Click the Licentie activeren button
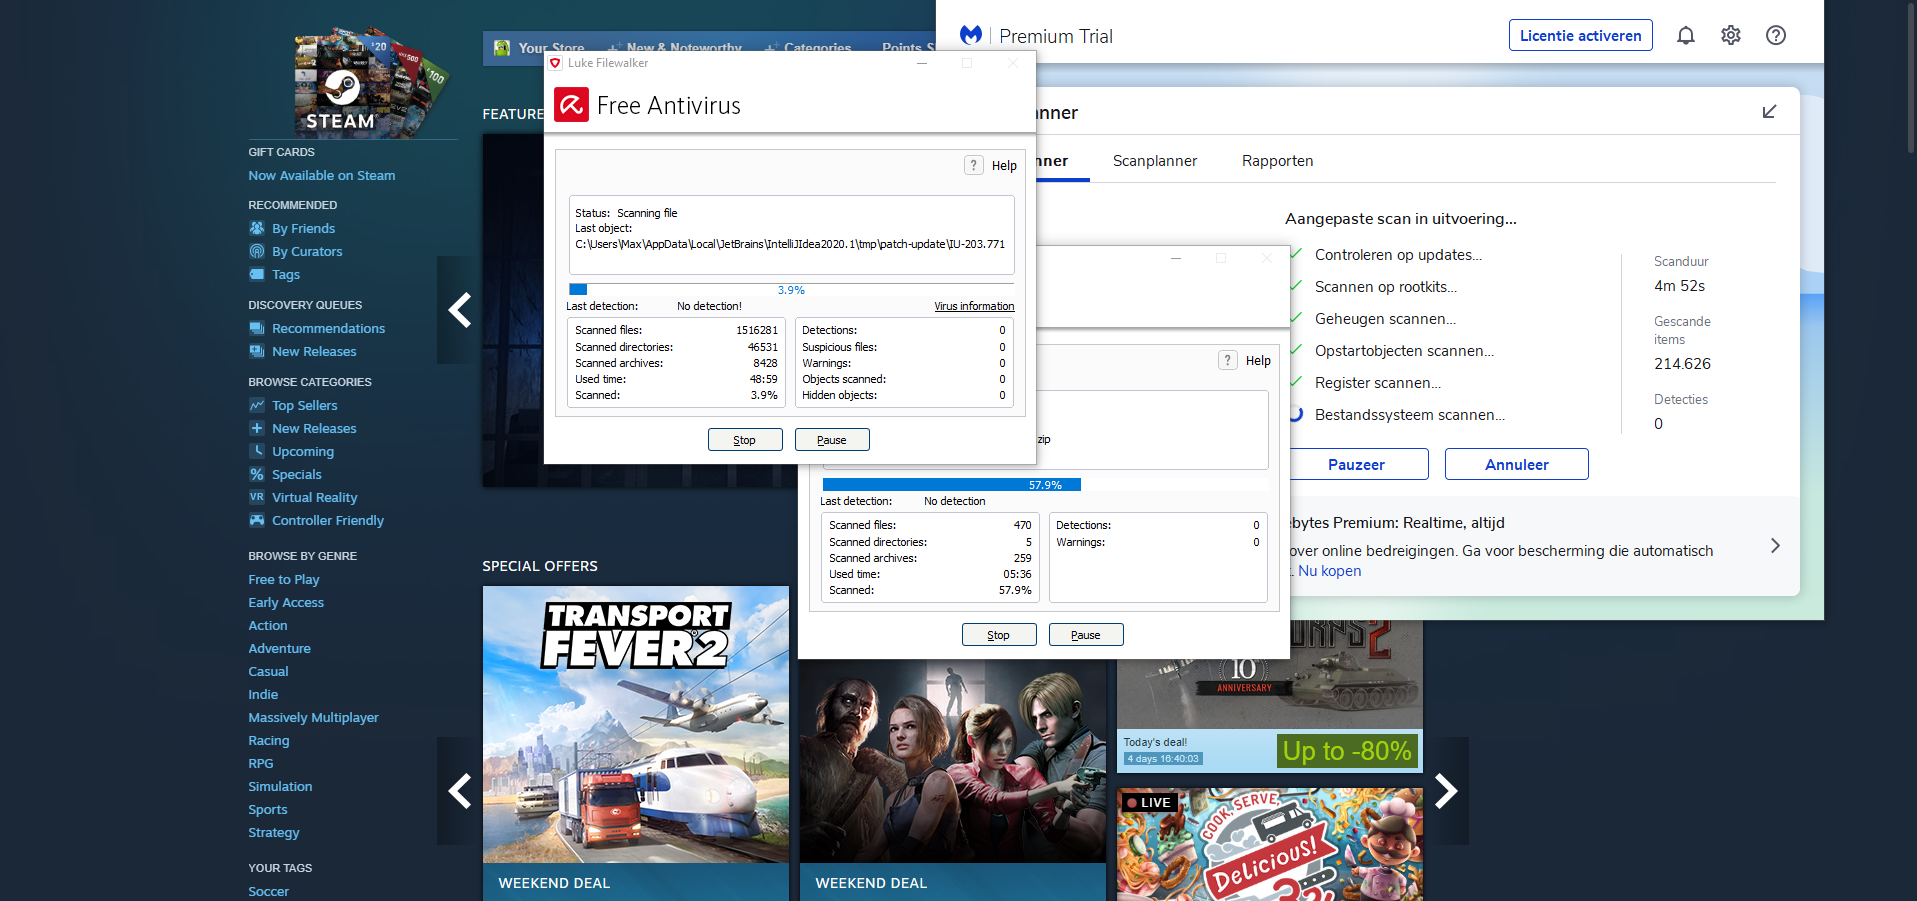 pyautogui.click(x=1580, y=36)
